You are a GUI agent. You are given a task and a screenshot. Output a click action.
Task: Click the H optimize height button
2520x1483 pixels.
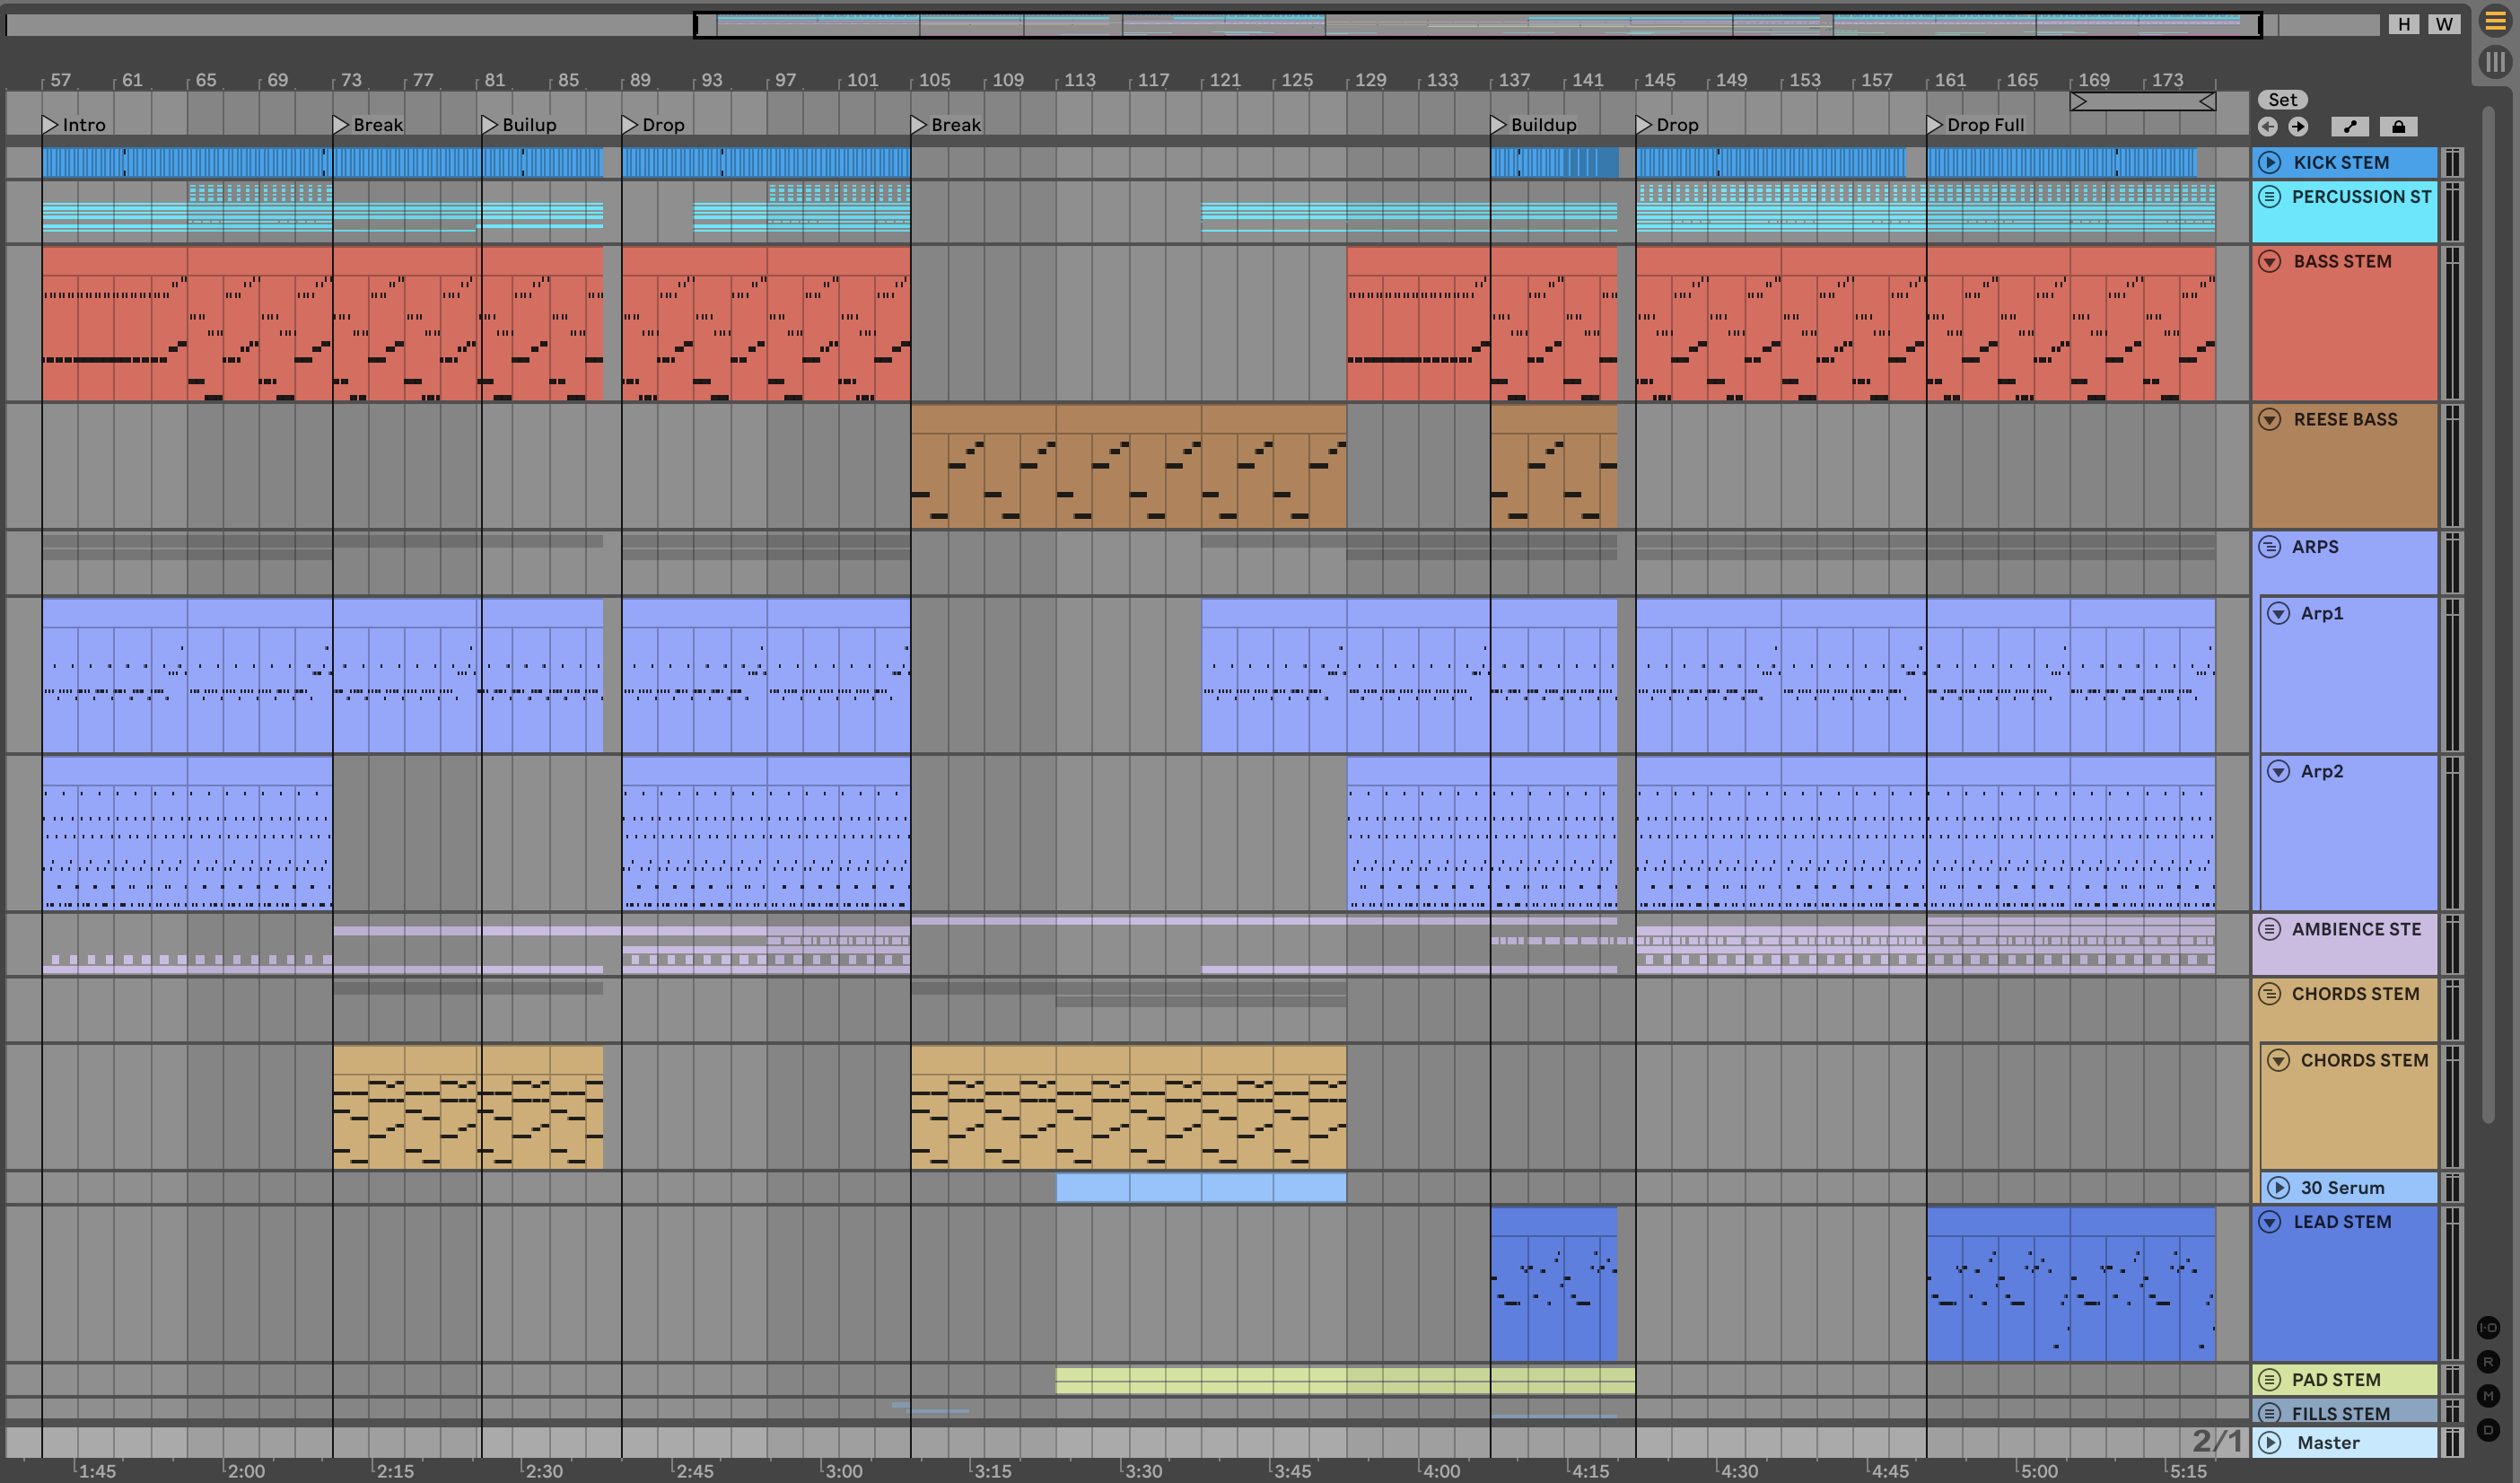point(2404,24)
